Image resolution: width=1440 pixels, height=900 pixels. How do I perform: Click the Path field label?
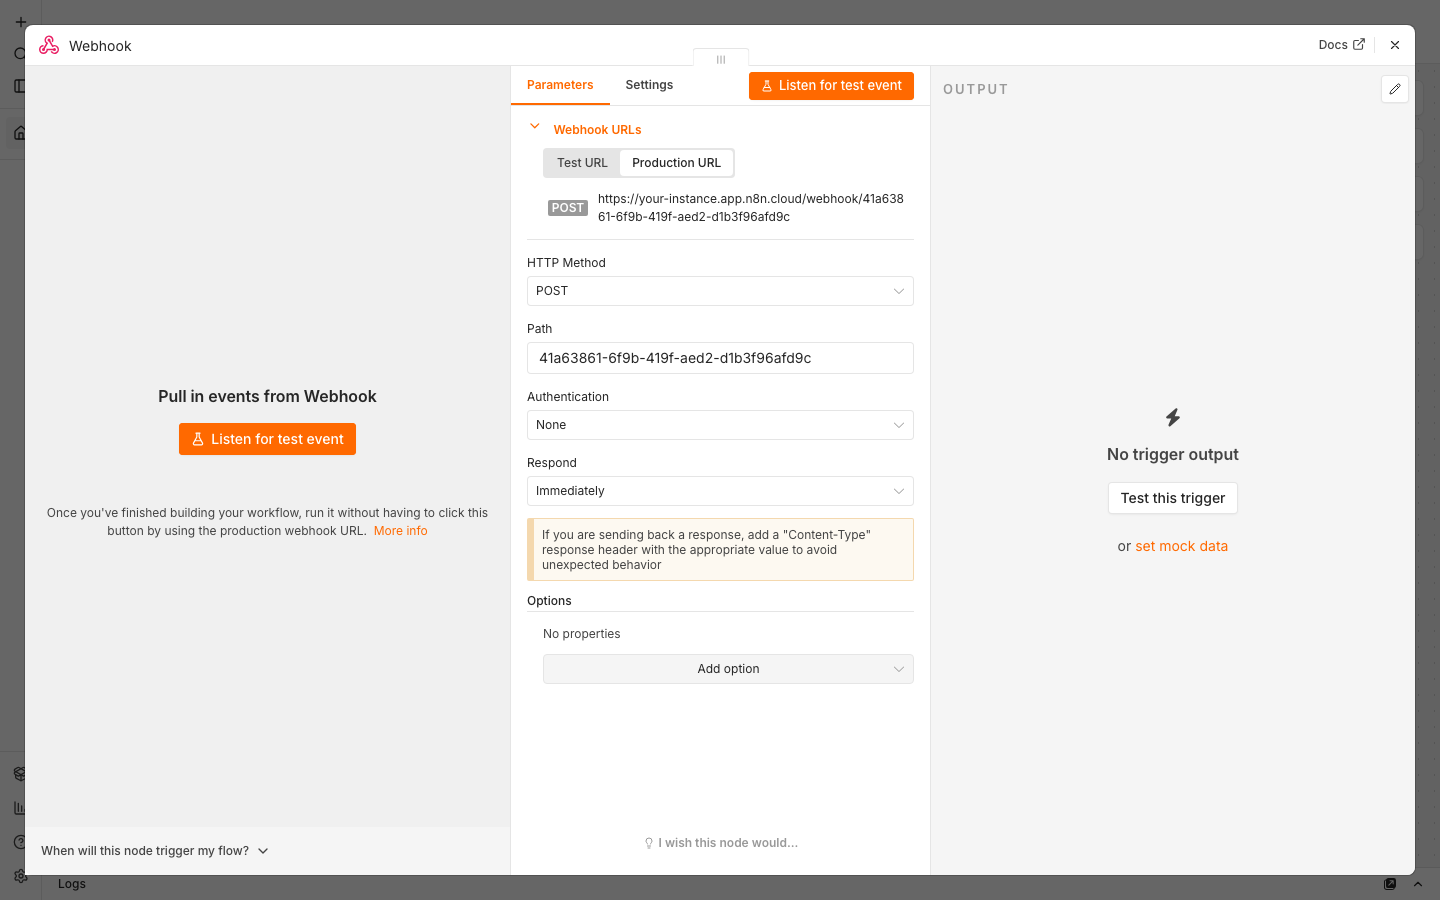(x=539, y=329)
